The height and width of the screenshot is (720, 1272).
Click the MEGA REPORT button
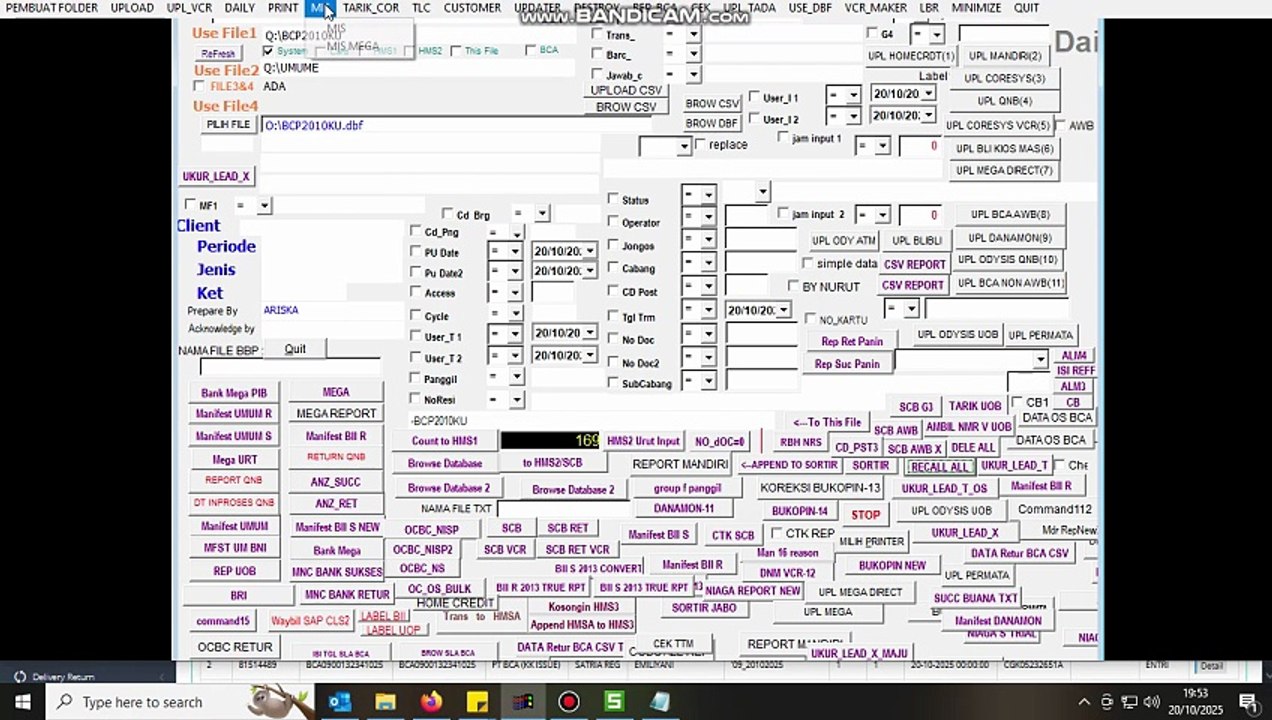(336, 413)
